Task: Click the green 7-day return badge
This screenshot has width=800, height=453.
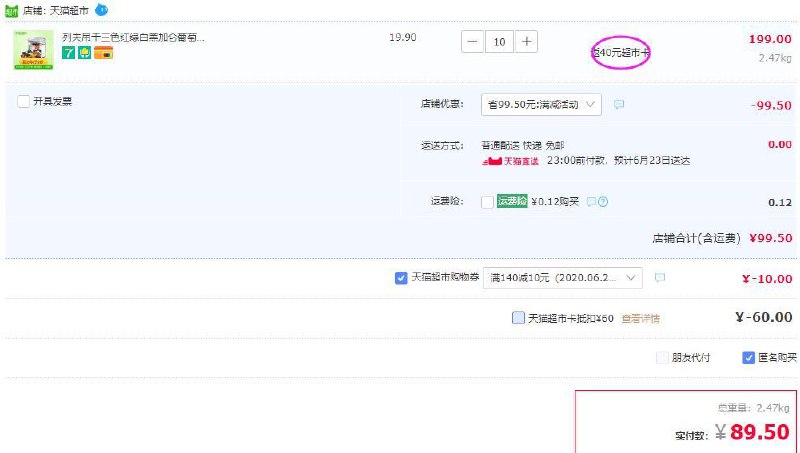Action: pyautogui.click(x=68, y=53)
